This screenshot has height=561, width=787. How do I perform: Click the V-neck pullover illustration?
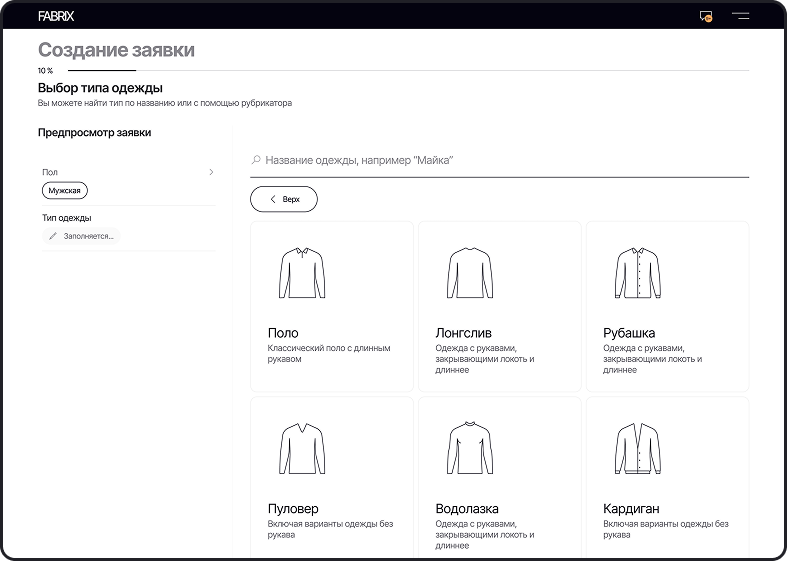pos(302,448)
